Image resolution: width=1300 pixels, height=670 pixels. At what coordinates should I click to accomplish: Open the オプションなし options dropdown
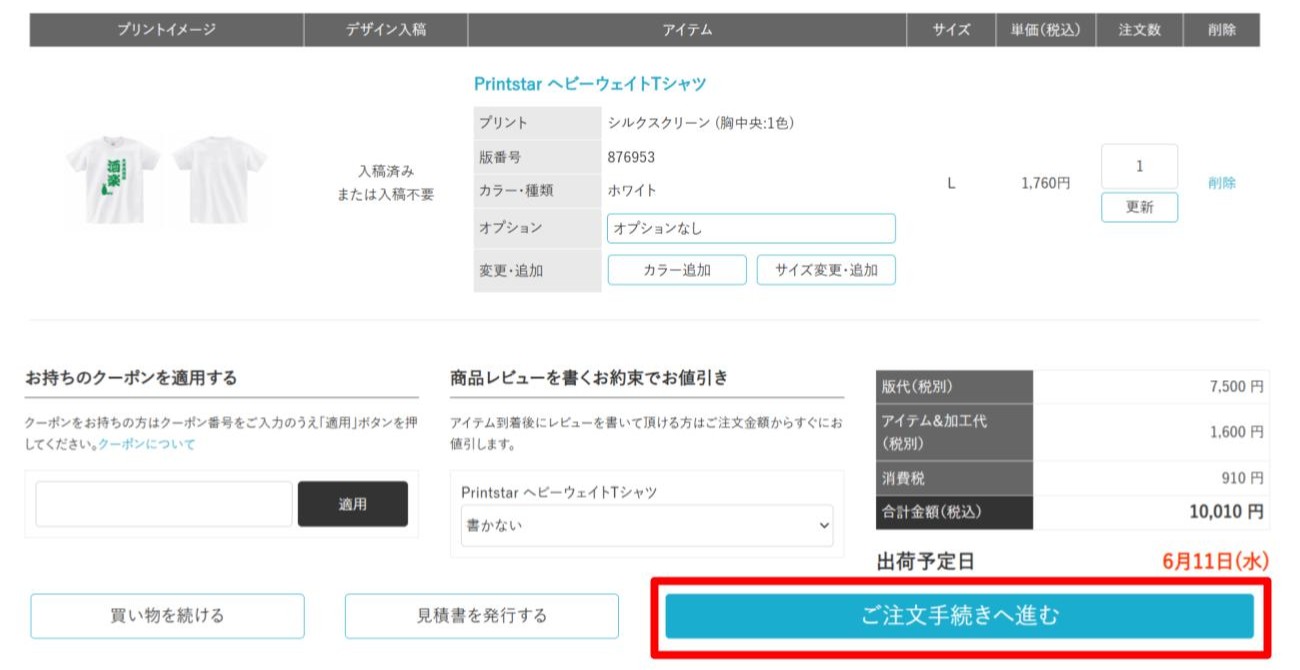753,228
